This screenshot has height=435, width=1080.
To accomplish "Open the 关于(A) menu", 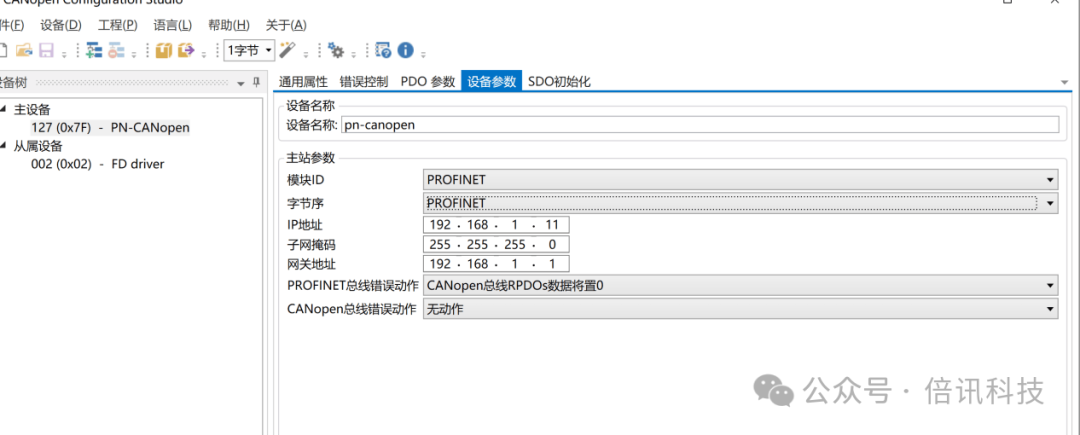I will click(x=286, y=25).
